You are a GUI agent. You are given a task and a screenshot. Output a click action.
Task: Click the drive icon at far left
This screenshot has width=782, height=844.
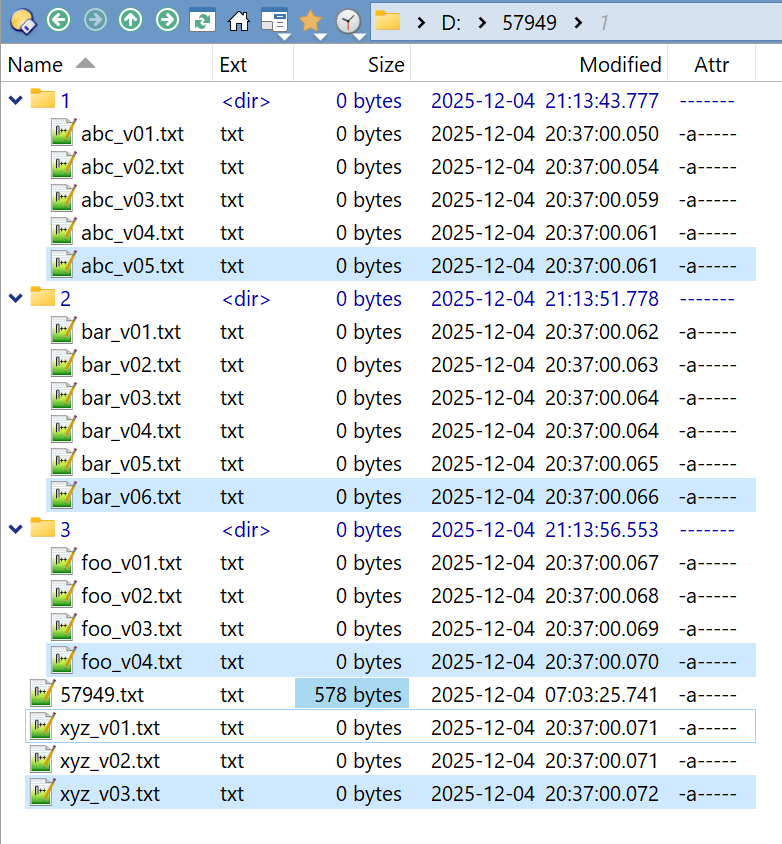click(x=22, y=20)
